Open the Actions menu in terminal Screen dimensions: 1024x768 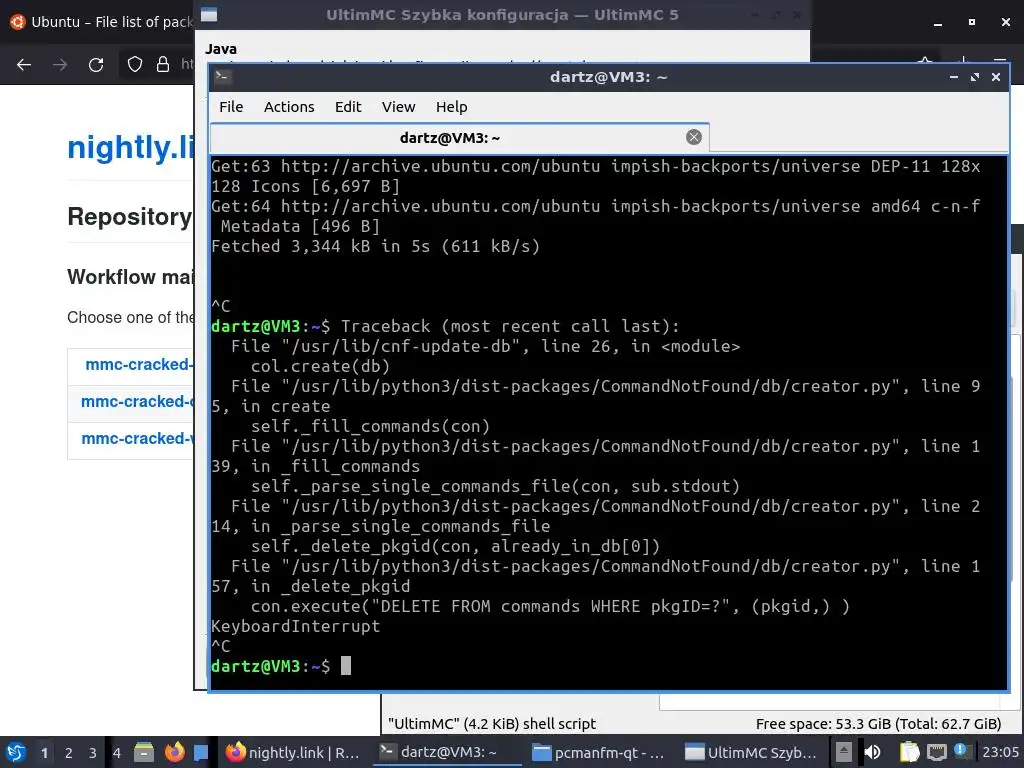(289, 106)
